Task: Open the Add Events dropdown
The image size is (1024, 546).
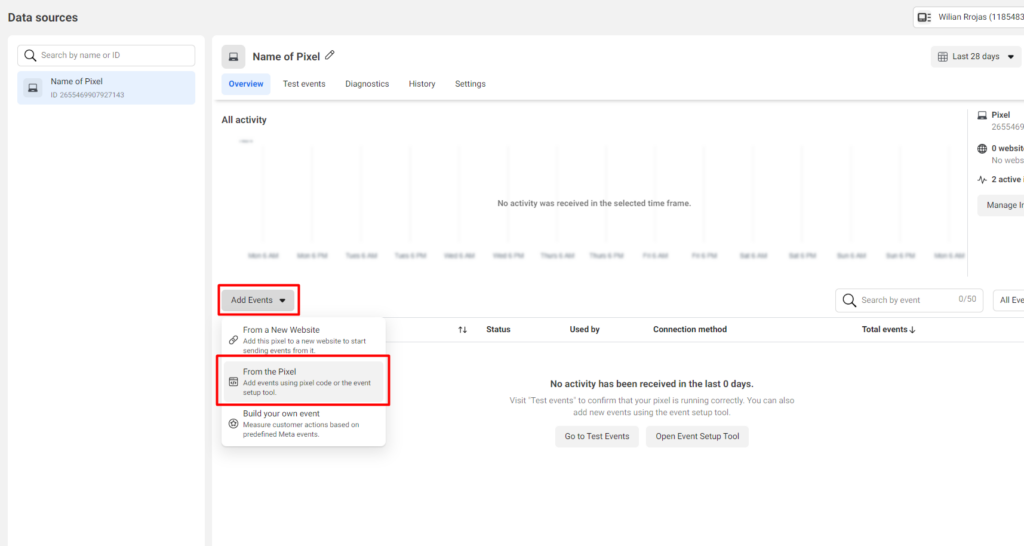Action: coord(258,300)
